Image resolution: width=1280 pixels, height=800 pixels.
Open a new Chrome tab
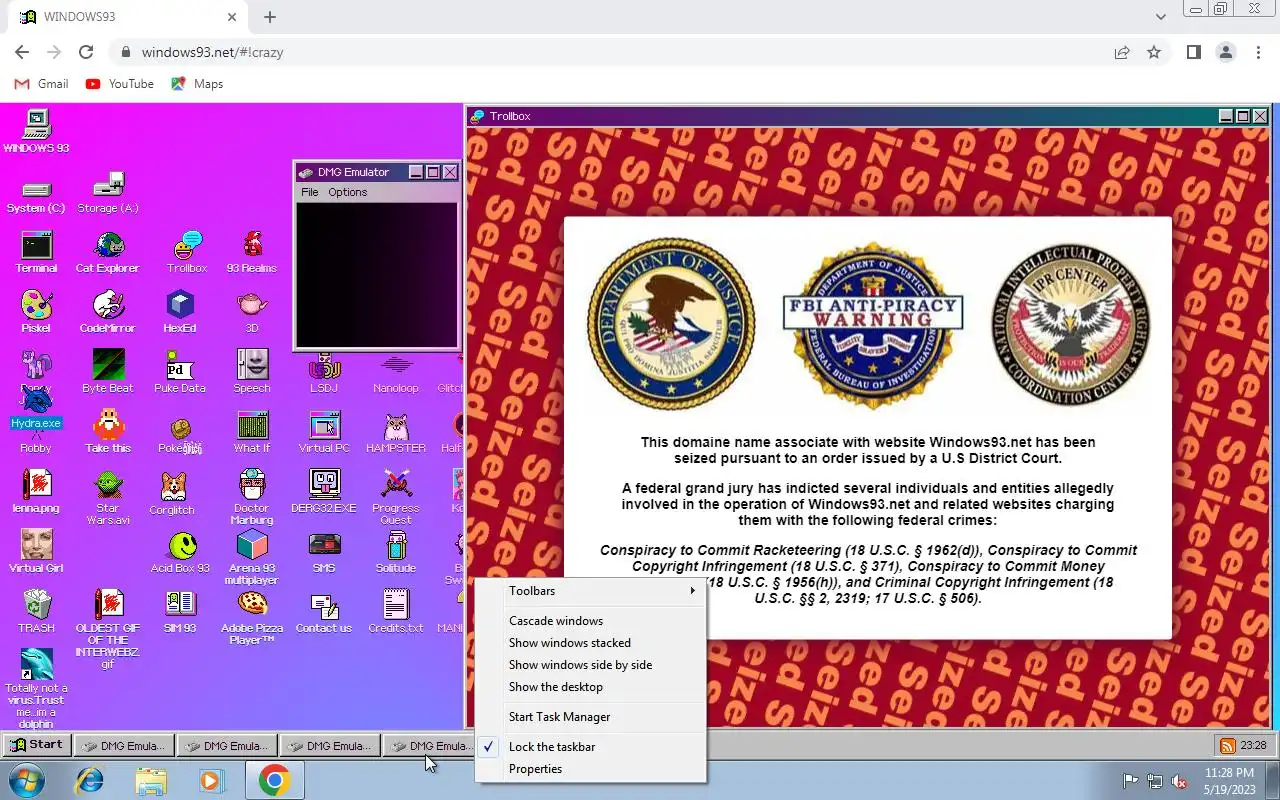(x=270, y=17)
